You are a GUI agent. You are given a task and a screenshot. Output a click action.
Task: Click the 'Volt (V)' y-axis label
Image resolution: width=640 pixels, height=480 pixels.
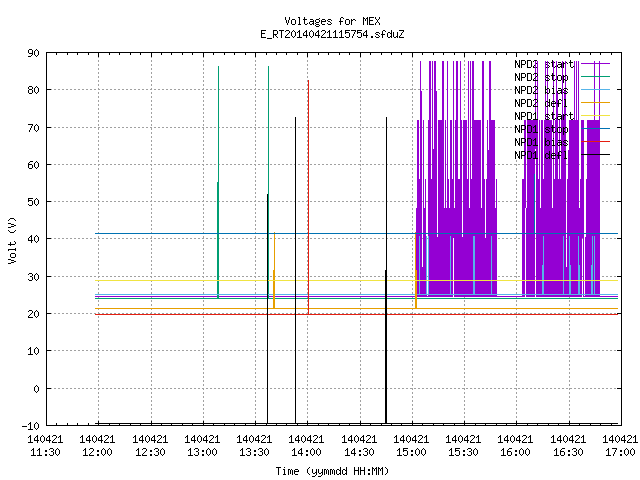click(12, 240)
